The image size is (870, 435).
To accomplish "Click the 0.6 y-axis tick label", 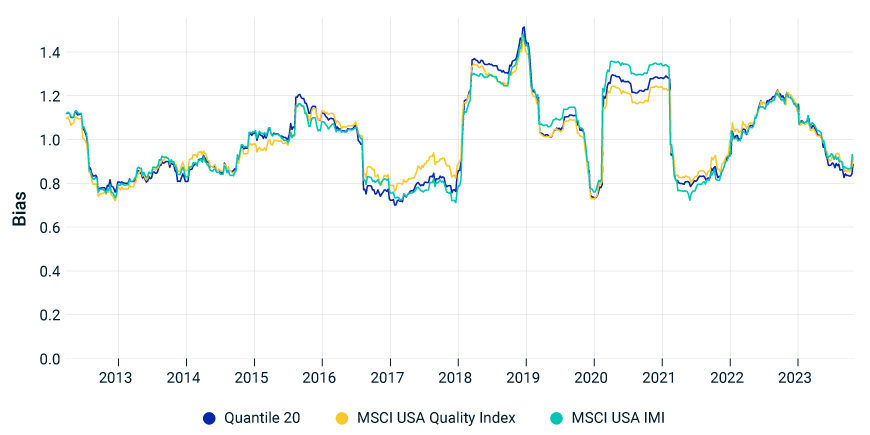I will 50,227.
